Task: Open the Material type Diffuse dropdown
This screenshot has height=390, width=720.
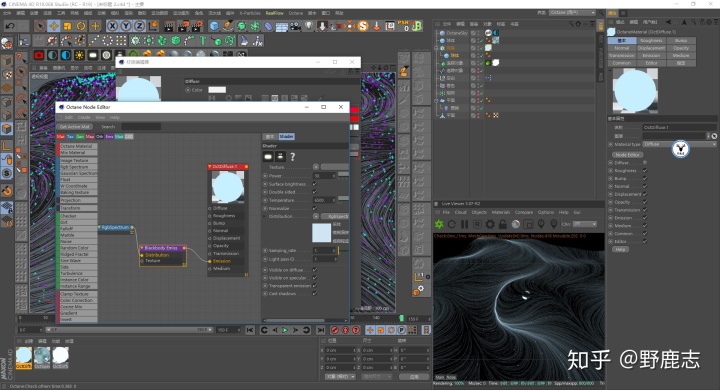Action: (679, 144)
